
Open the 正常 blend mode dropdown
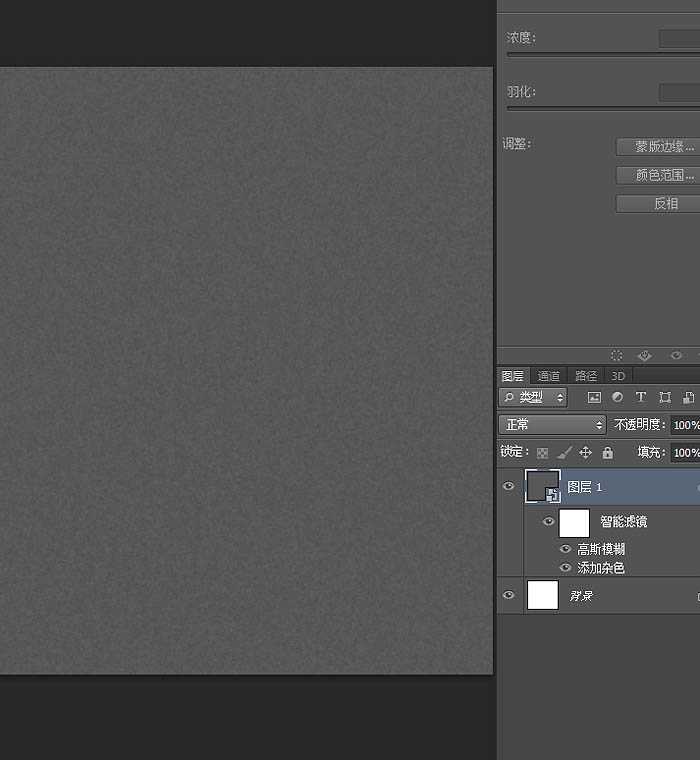pyautogui.click(x=552, y=425)
